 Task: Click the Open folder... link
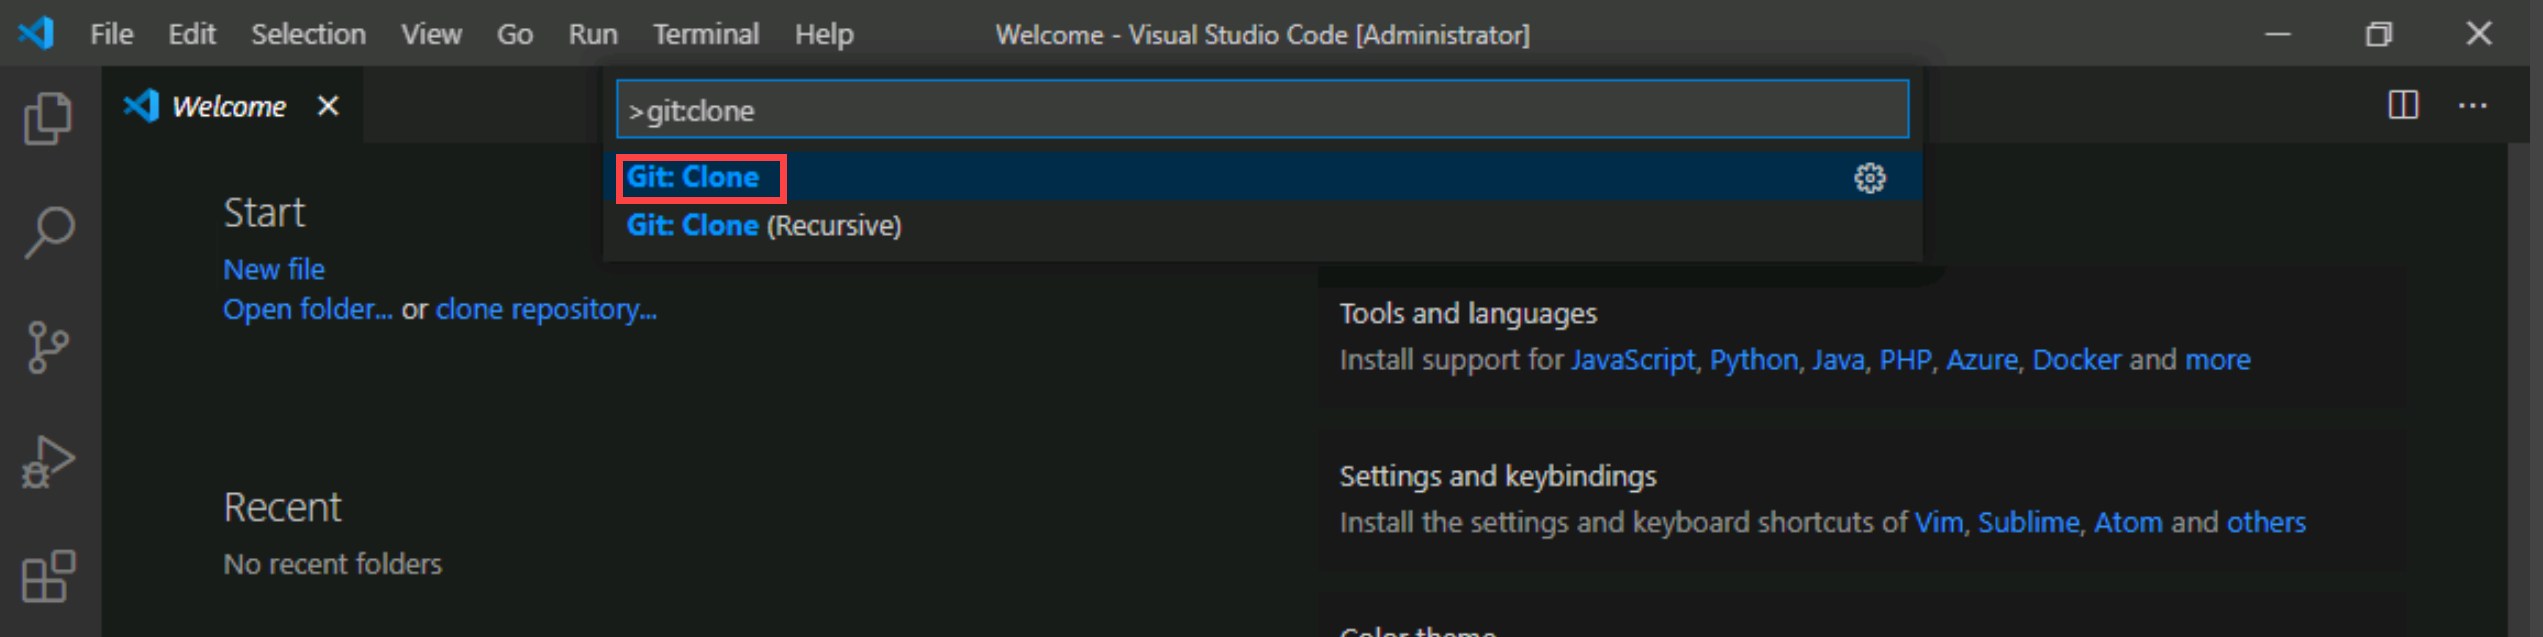point(307,309)
